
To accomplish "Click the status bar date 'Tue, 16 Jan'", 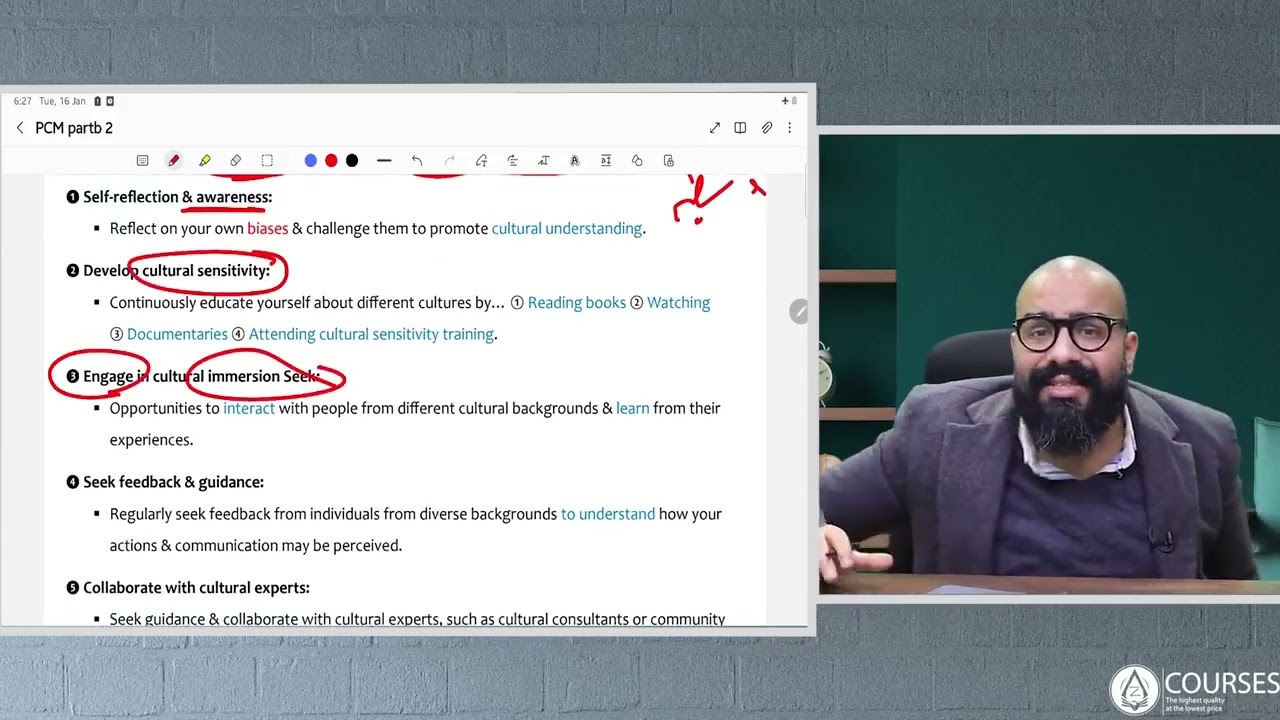I will point(62,101).
